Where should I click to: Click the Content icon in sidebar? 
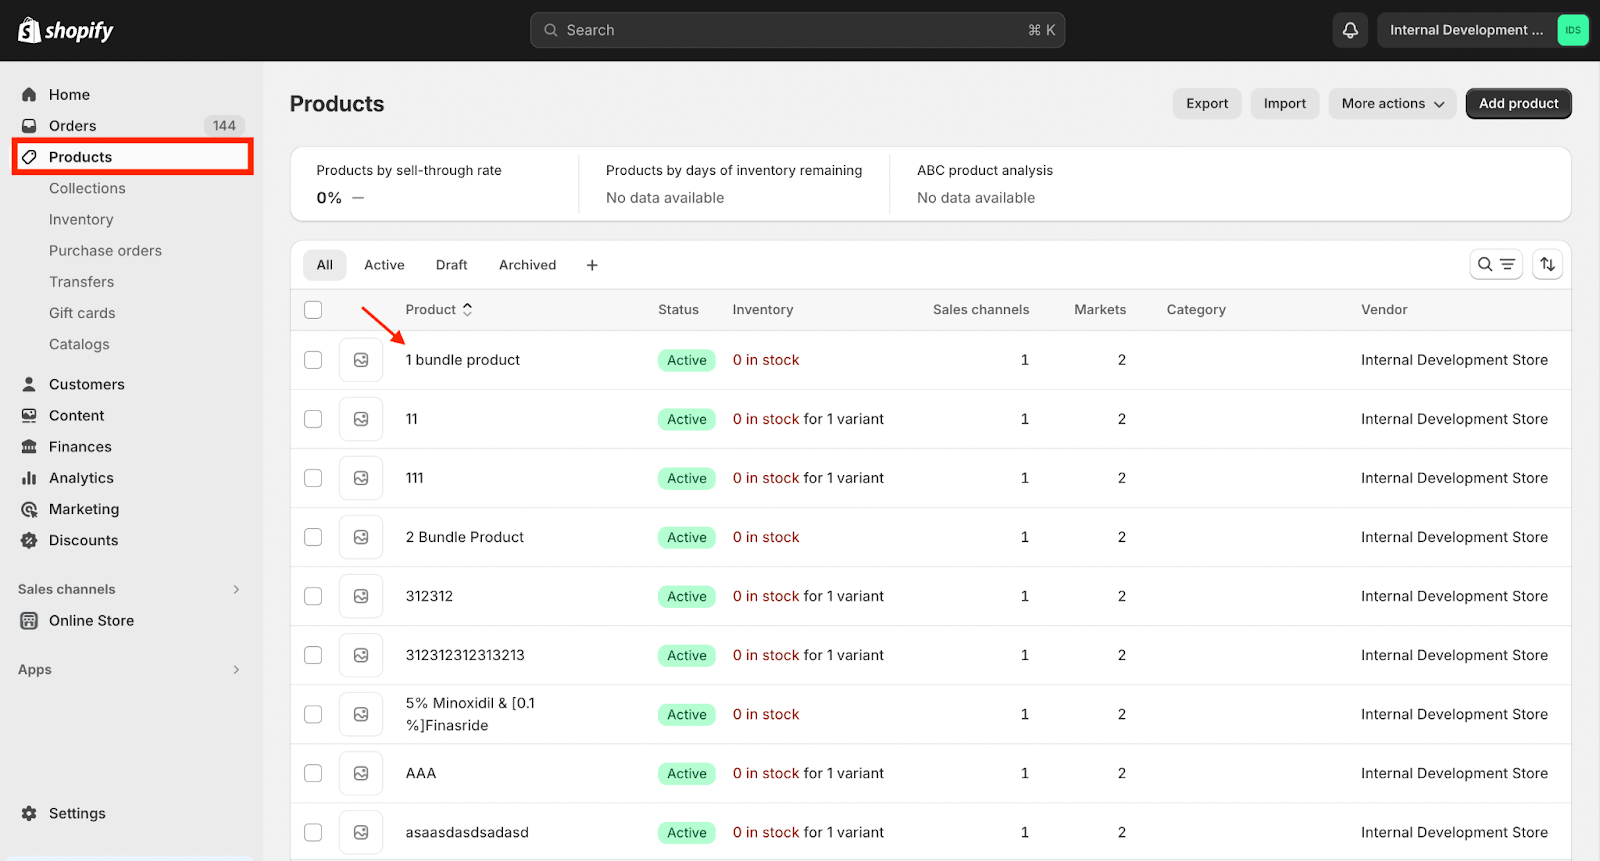coord(29,415)
